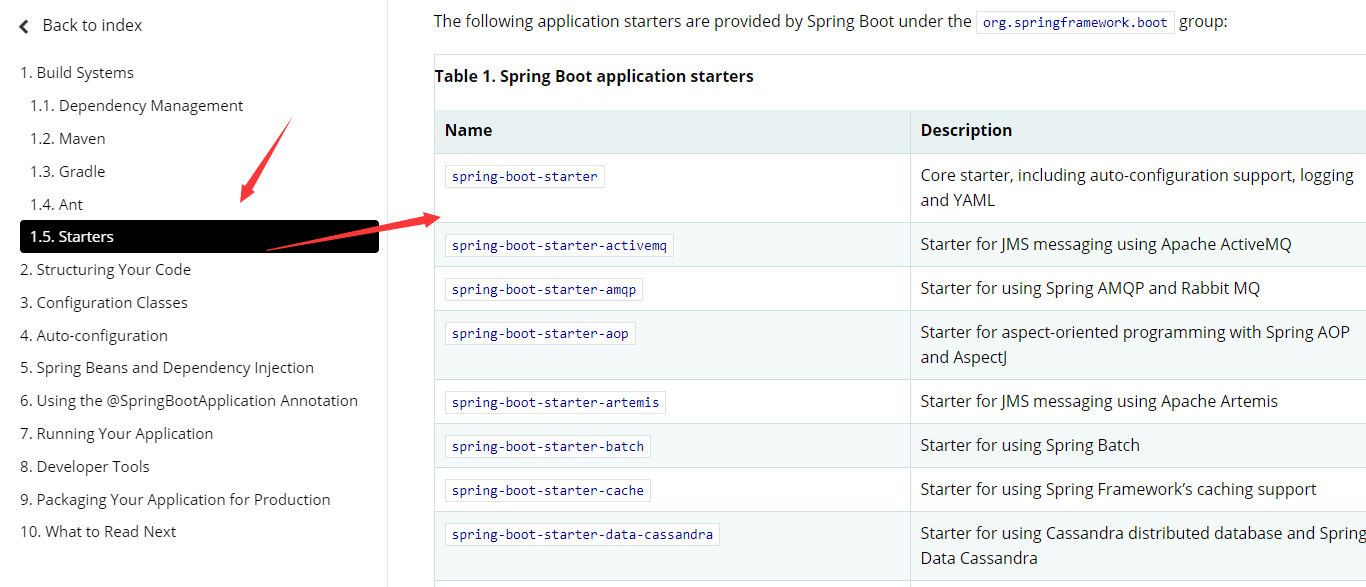This screenshot has width=1366, height=587.
Task: Click the Table 1 Spring Boot application starters caption
Action: [x=594, y=76]
